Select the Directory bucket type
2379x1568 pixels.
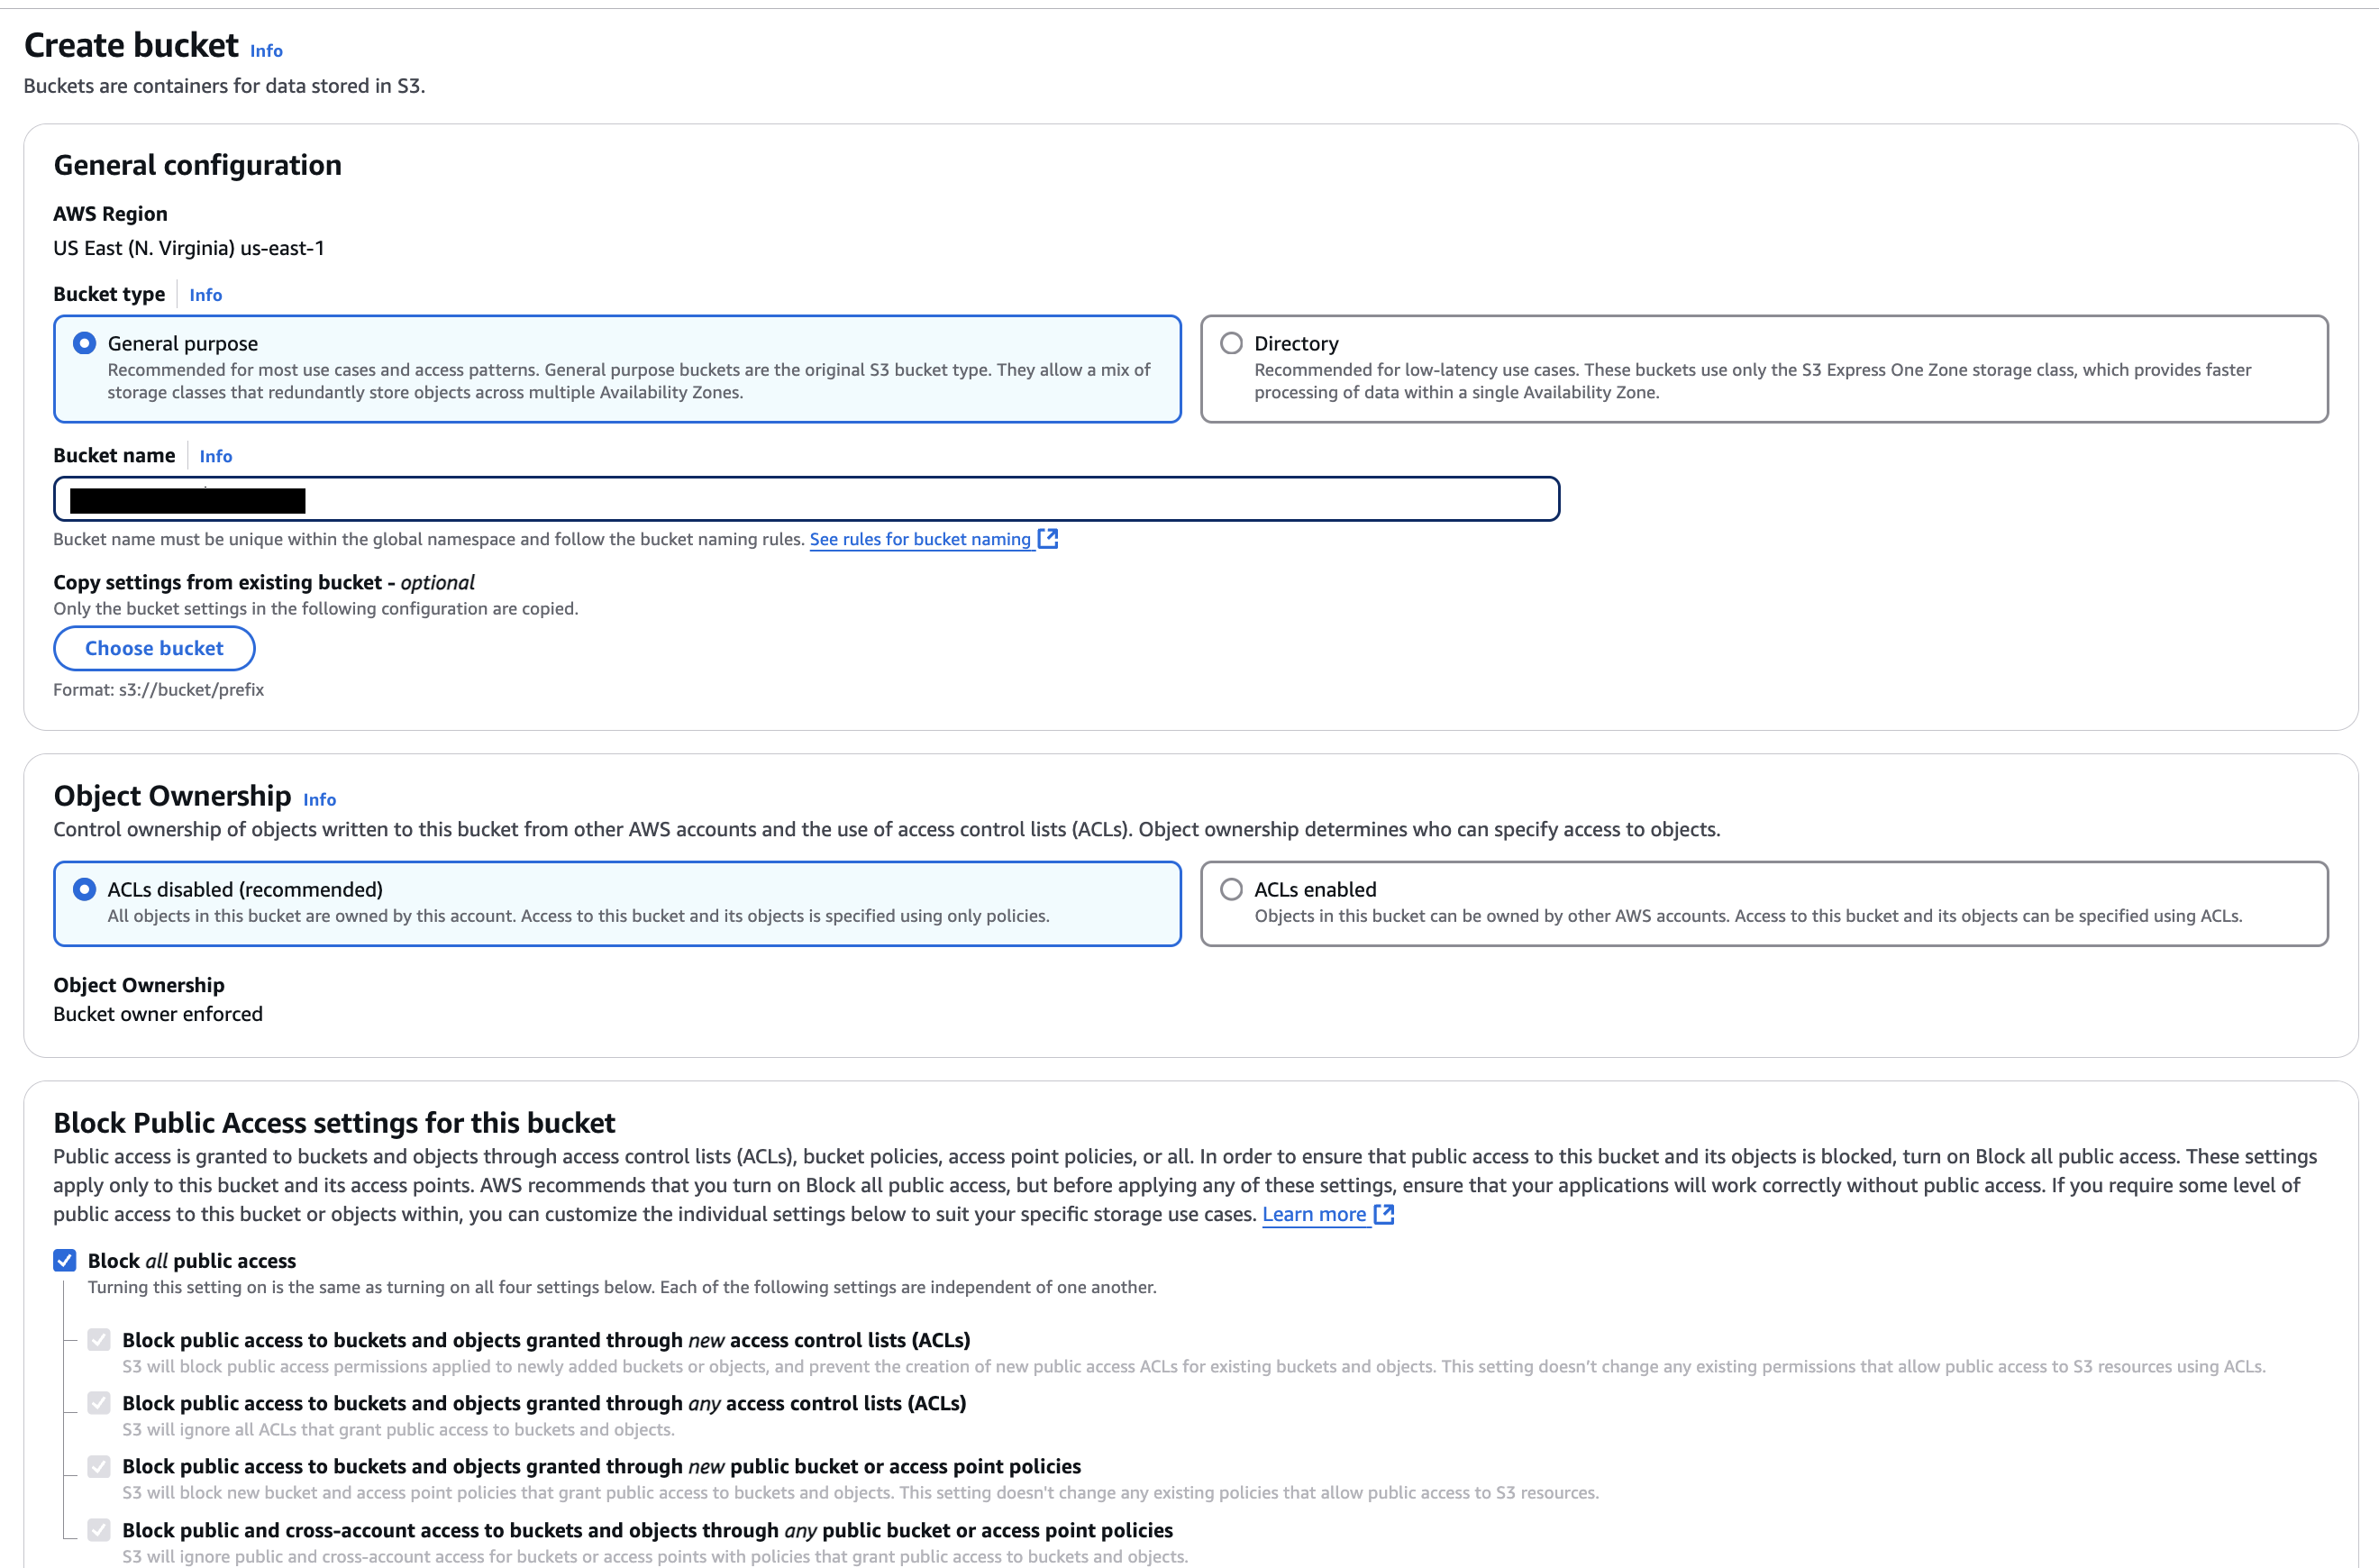1230,343
